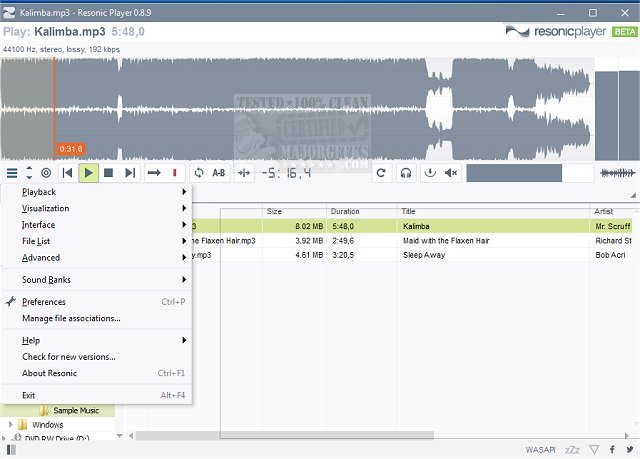Seek in the waveform near the middle

pos(297,109)
